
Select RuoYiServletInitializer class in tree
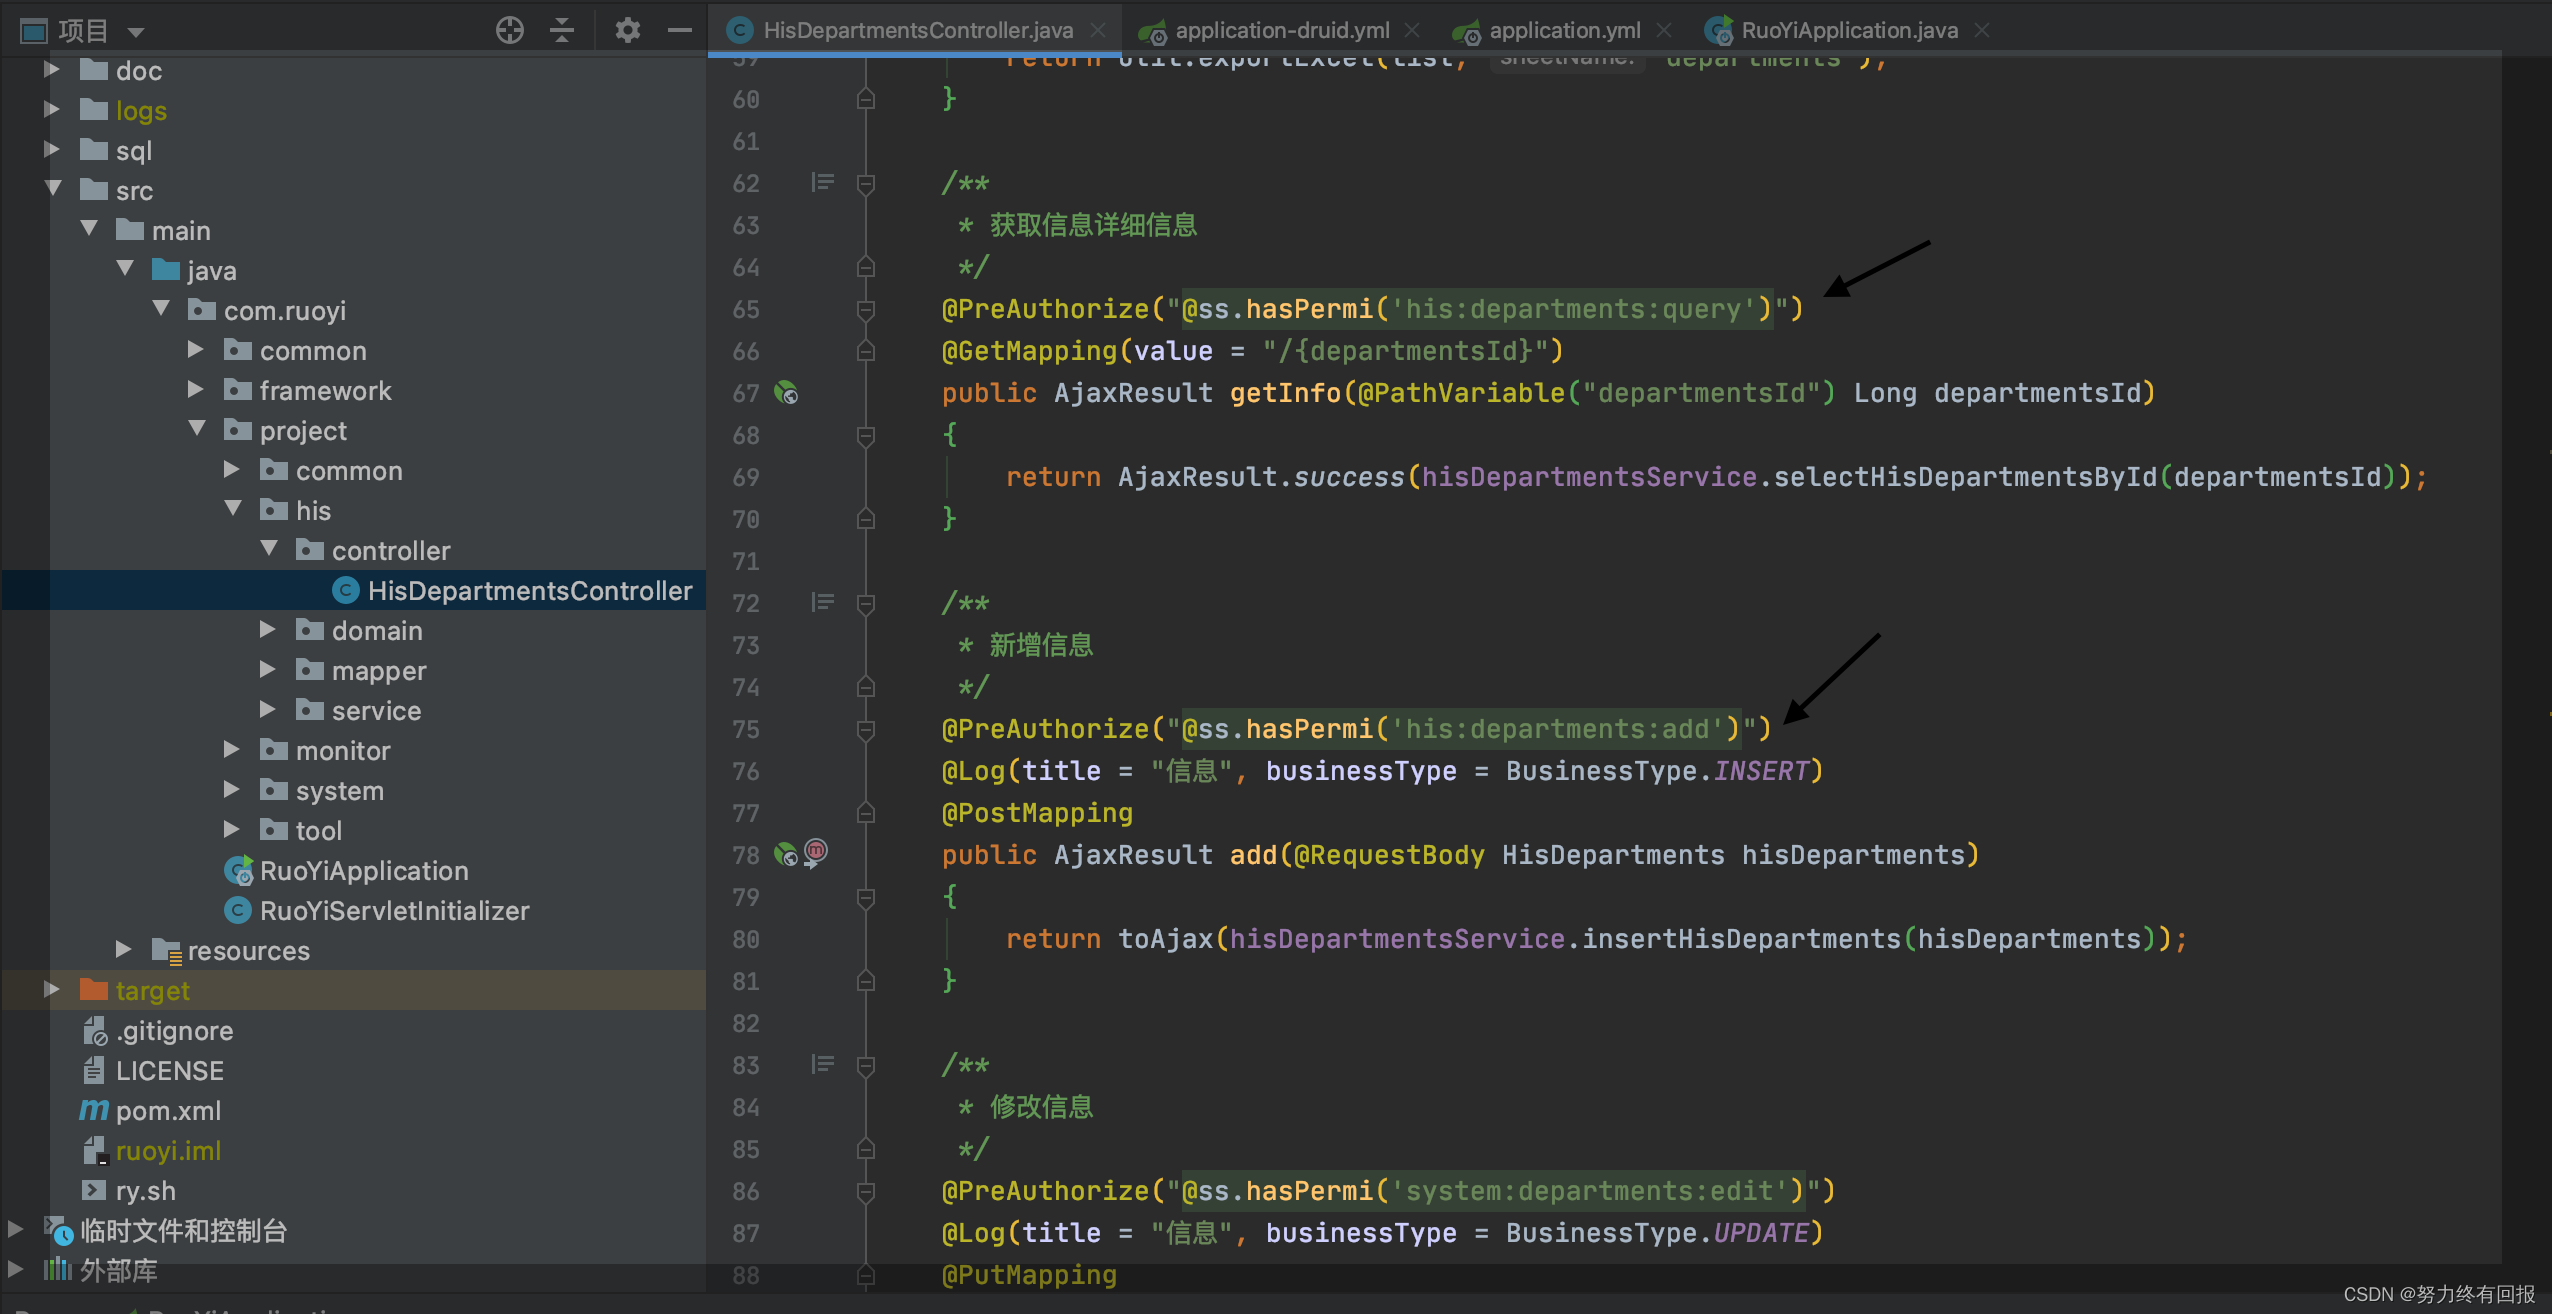[394, 911]
